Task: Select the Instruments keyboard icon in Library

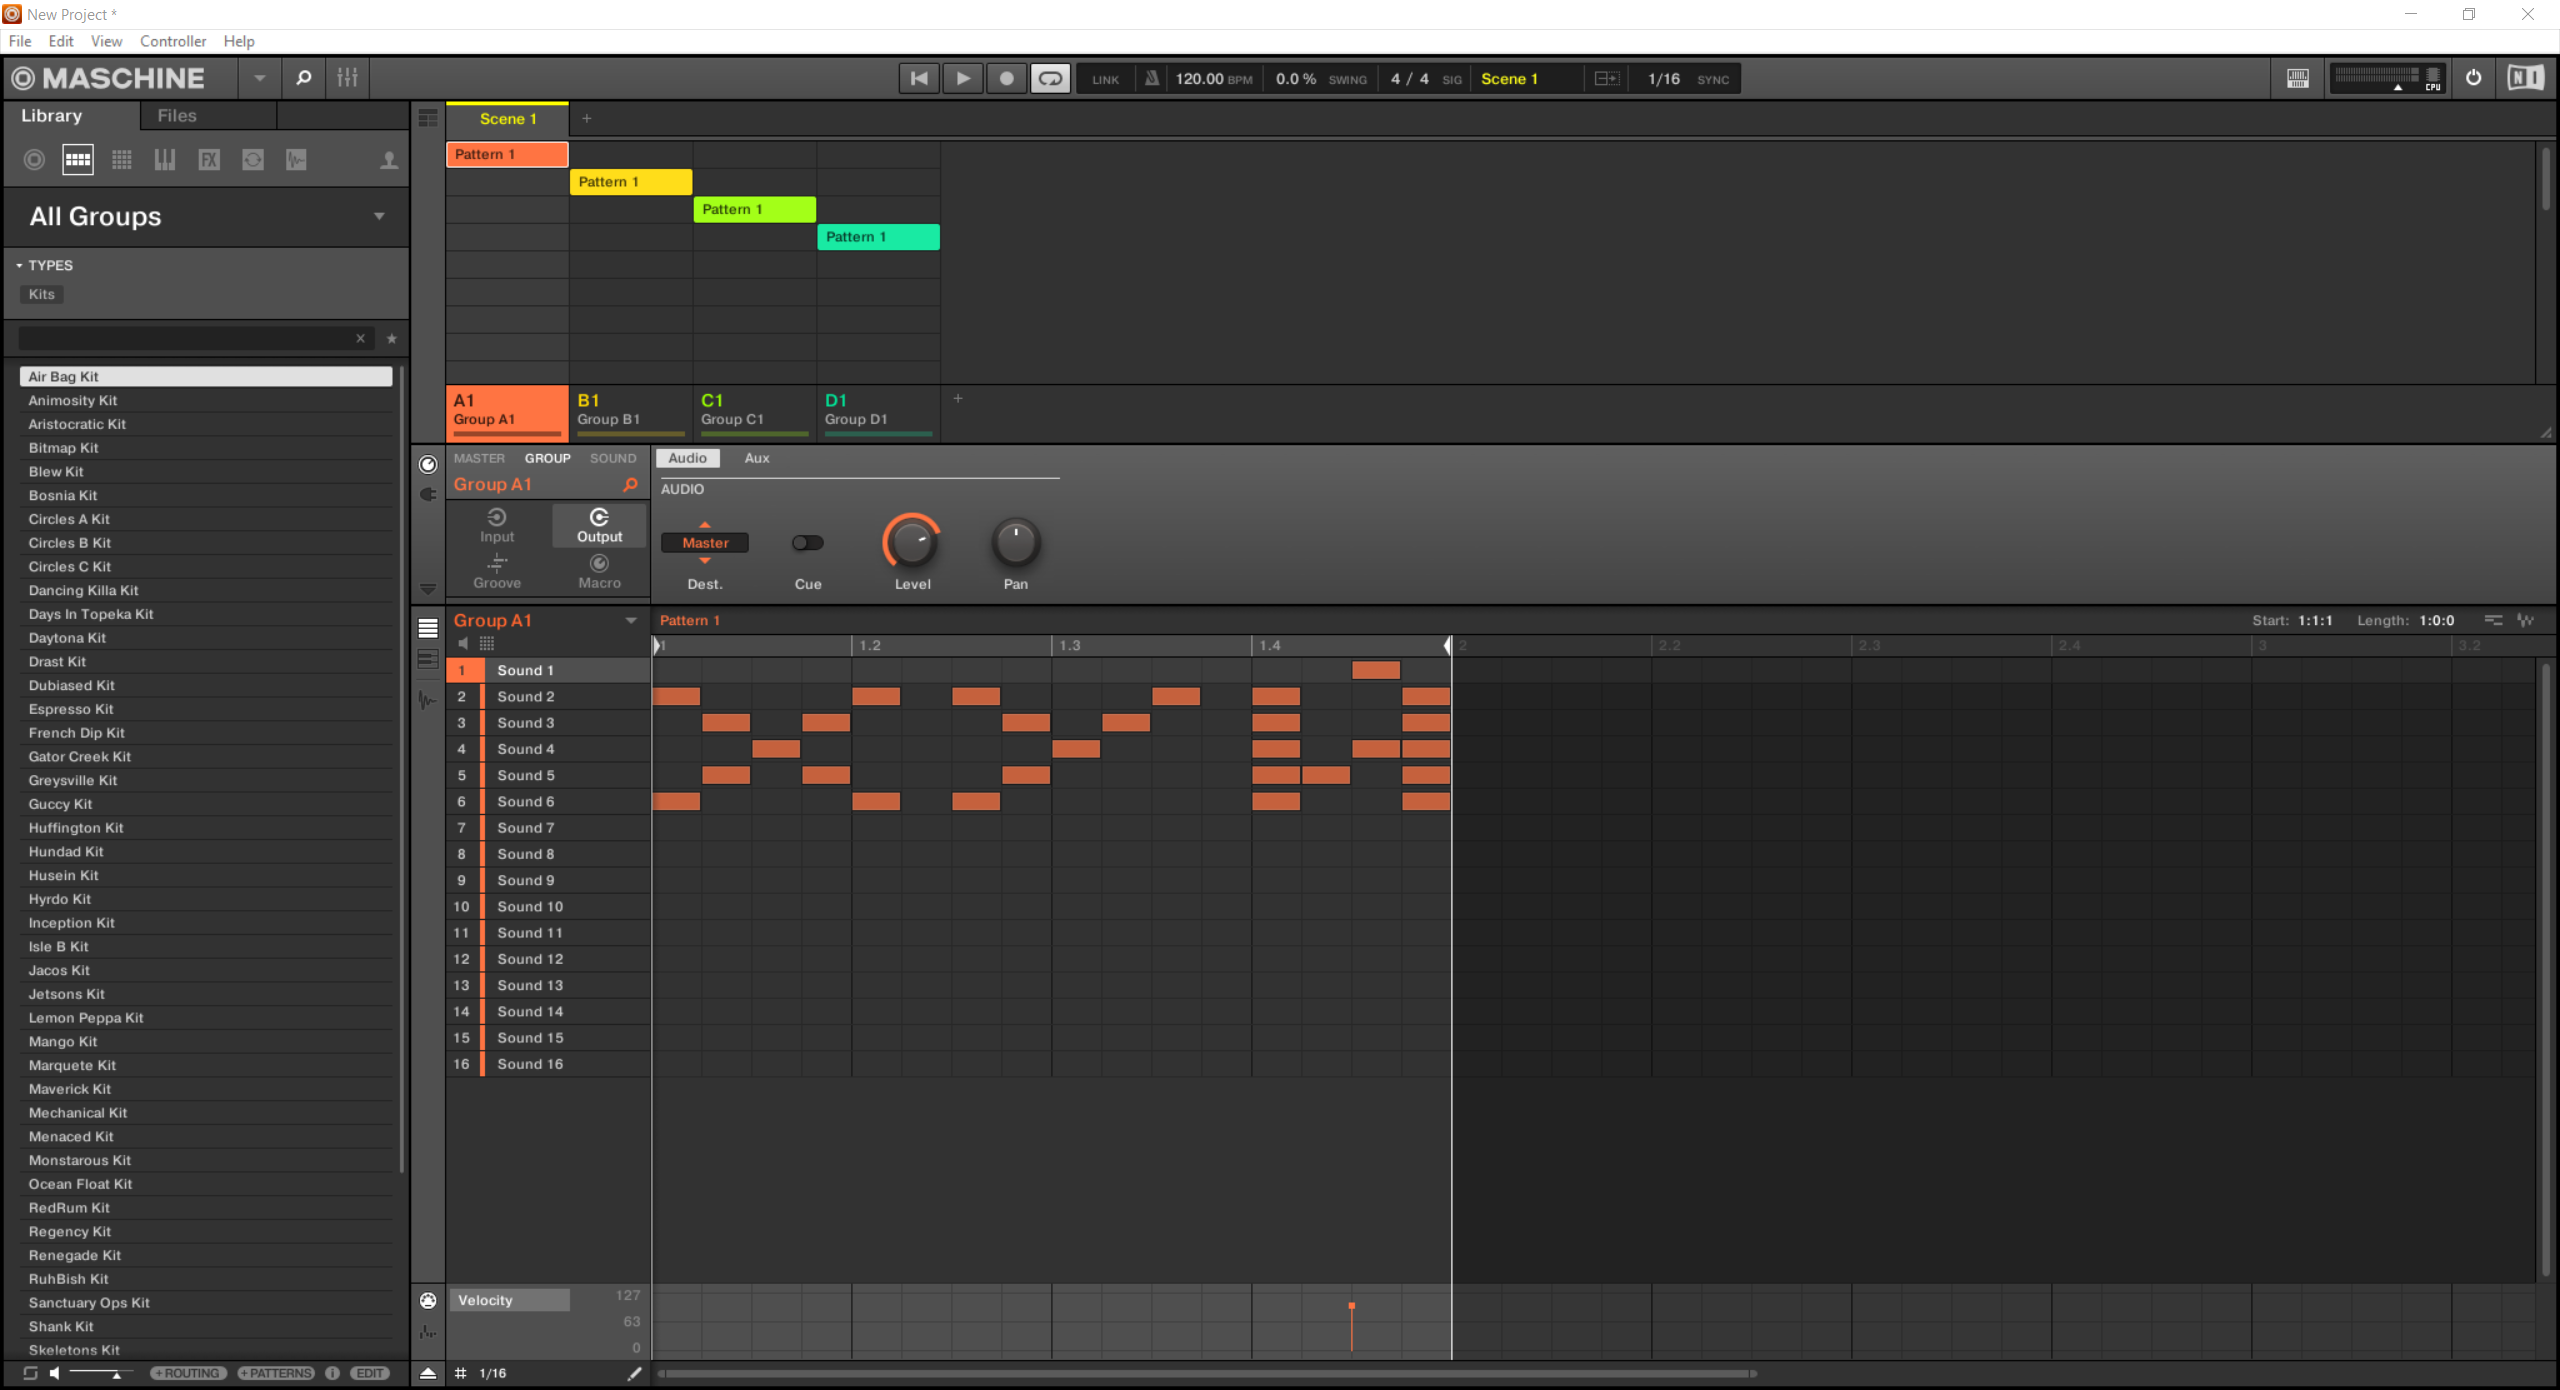Action: (165, 160)
